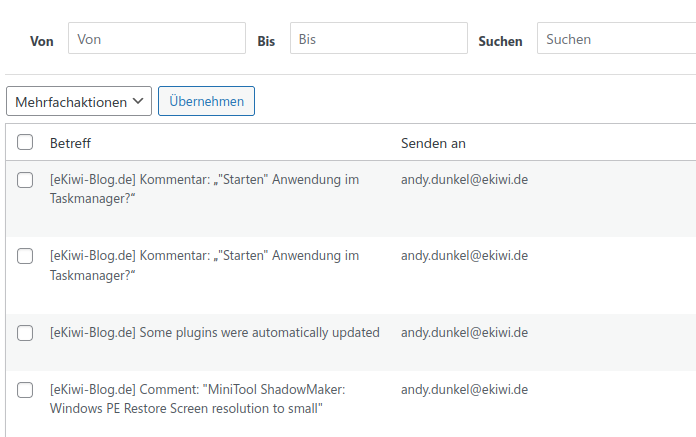The image size is (696, 437).
Task: Click recipient address in the plugins updated row
Action: click(x=464, y=333)
